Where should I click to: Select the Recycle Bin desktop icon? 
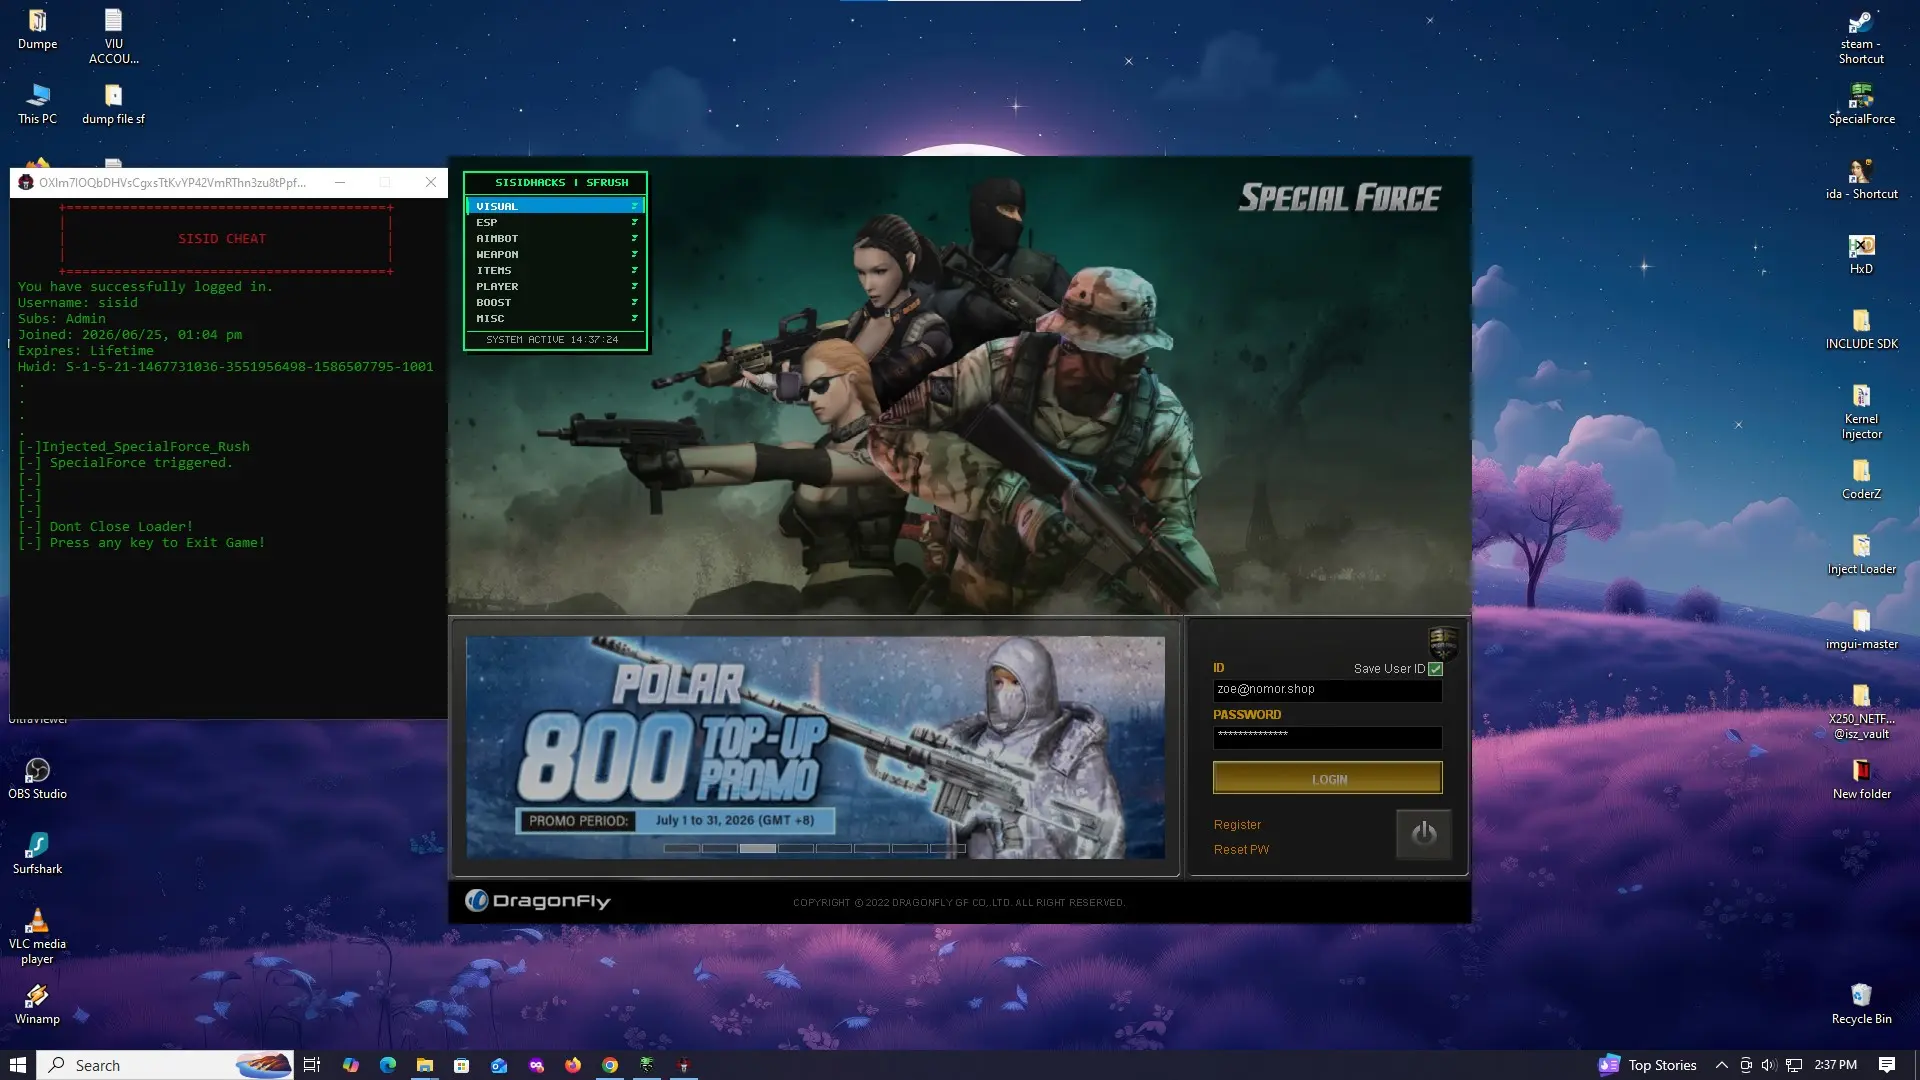coord(1861,1004)
